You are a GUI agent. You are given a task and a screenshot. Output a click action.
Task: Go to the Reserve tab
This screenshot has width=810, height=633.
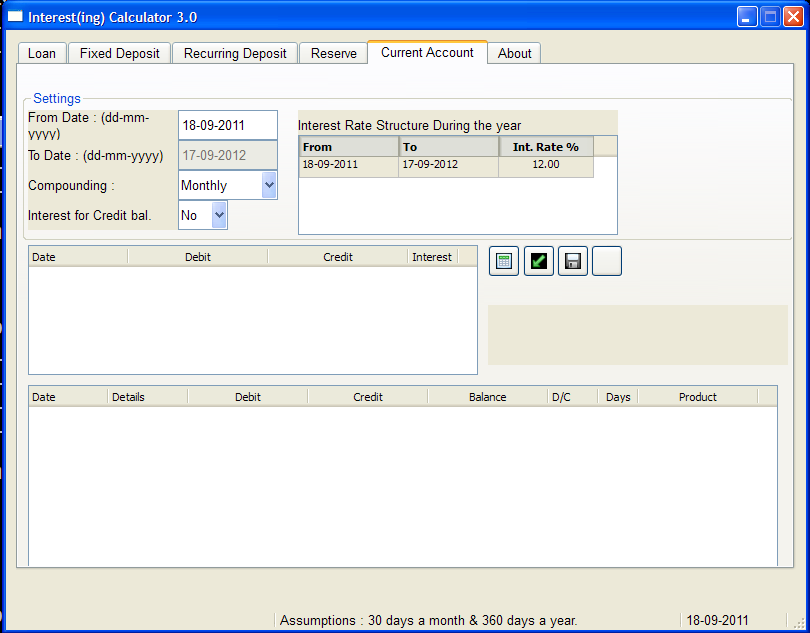click(x=333, y=53)
